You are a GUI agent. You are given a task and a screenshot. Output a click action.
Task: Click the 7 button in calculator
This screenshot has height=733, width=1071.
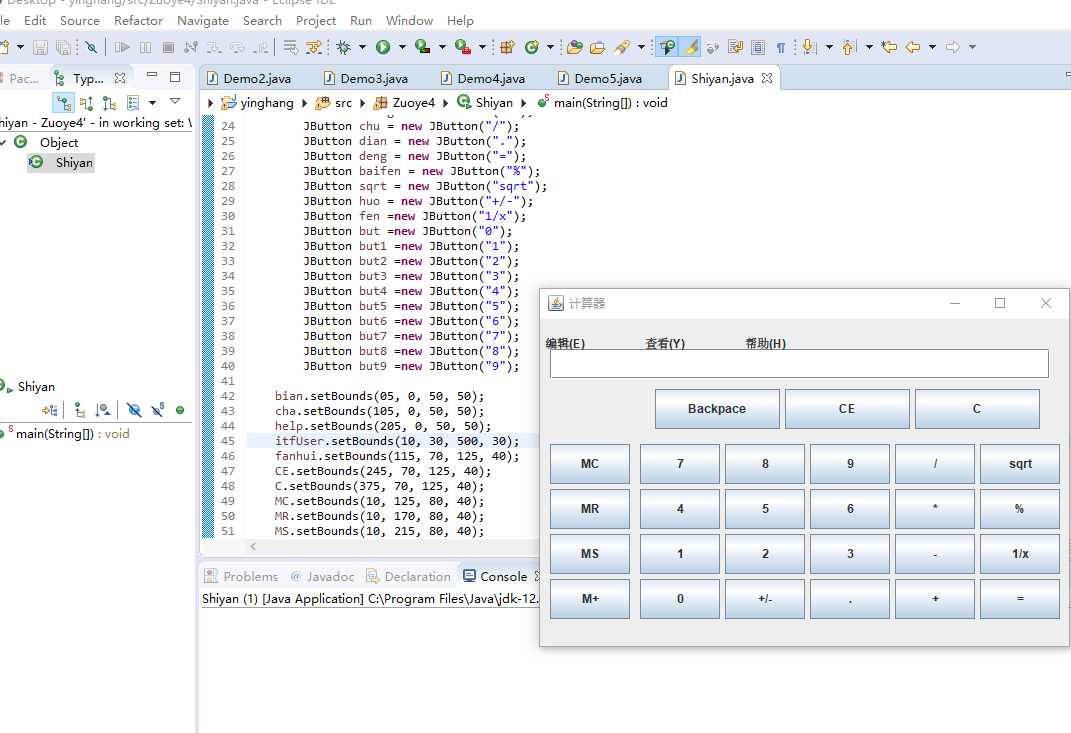(x=680, y=464)
